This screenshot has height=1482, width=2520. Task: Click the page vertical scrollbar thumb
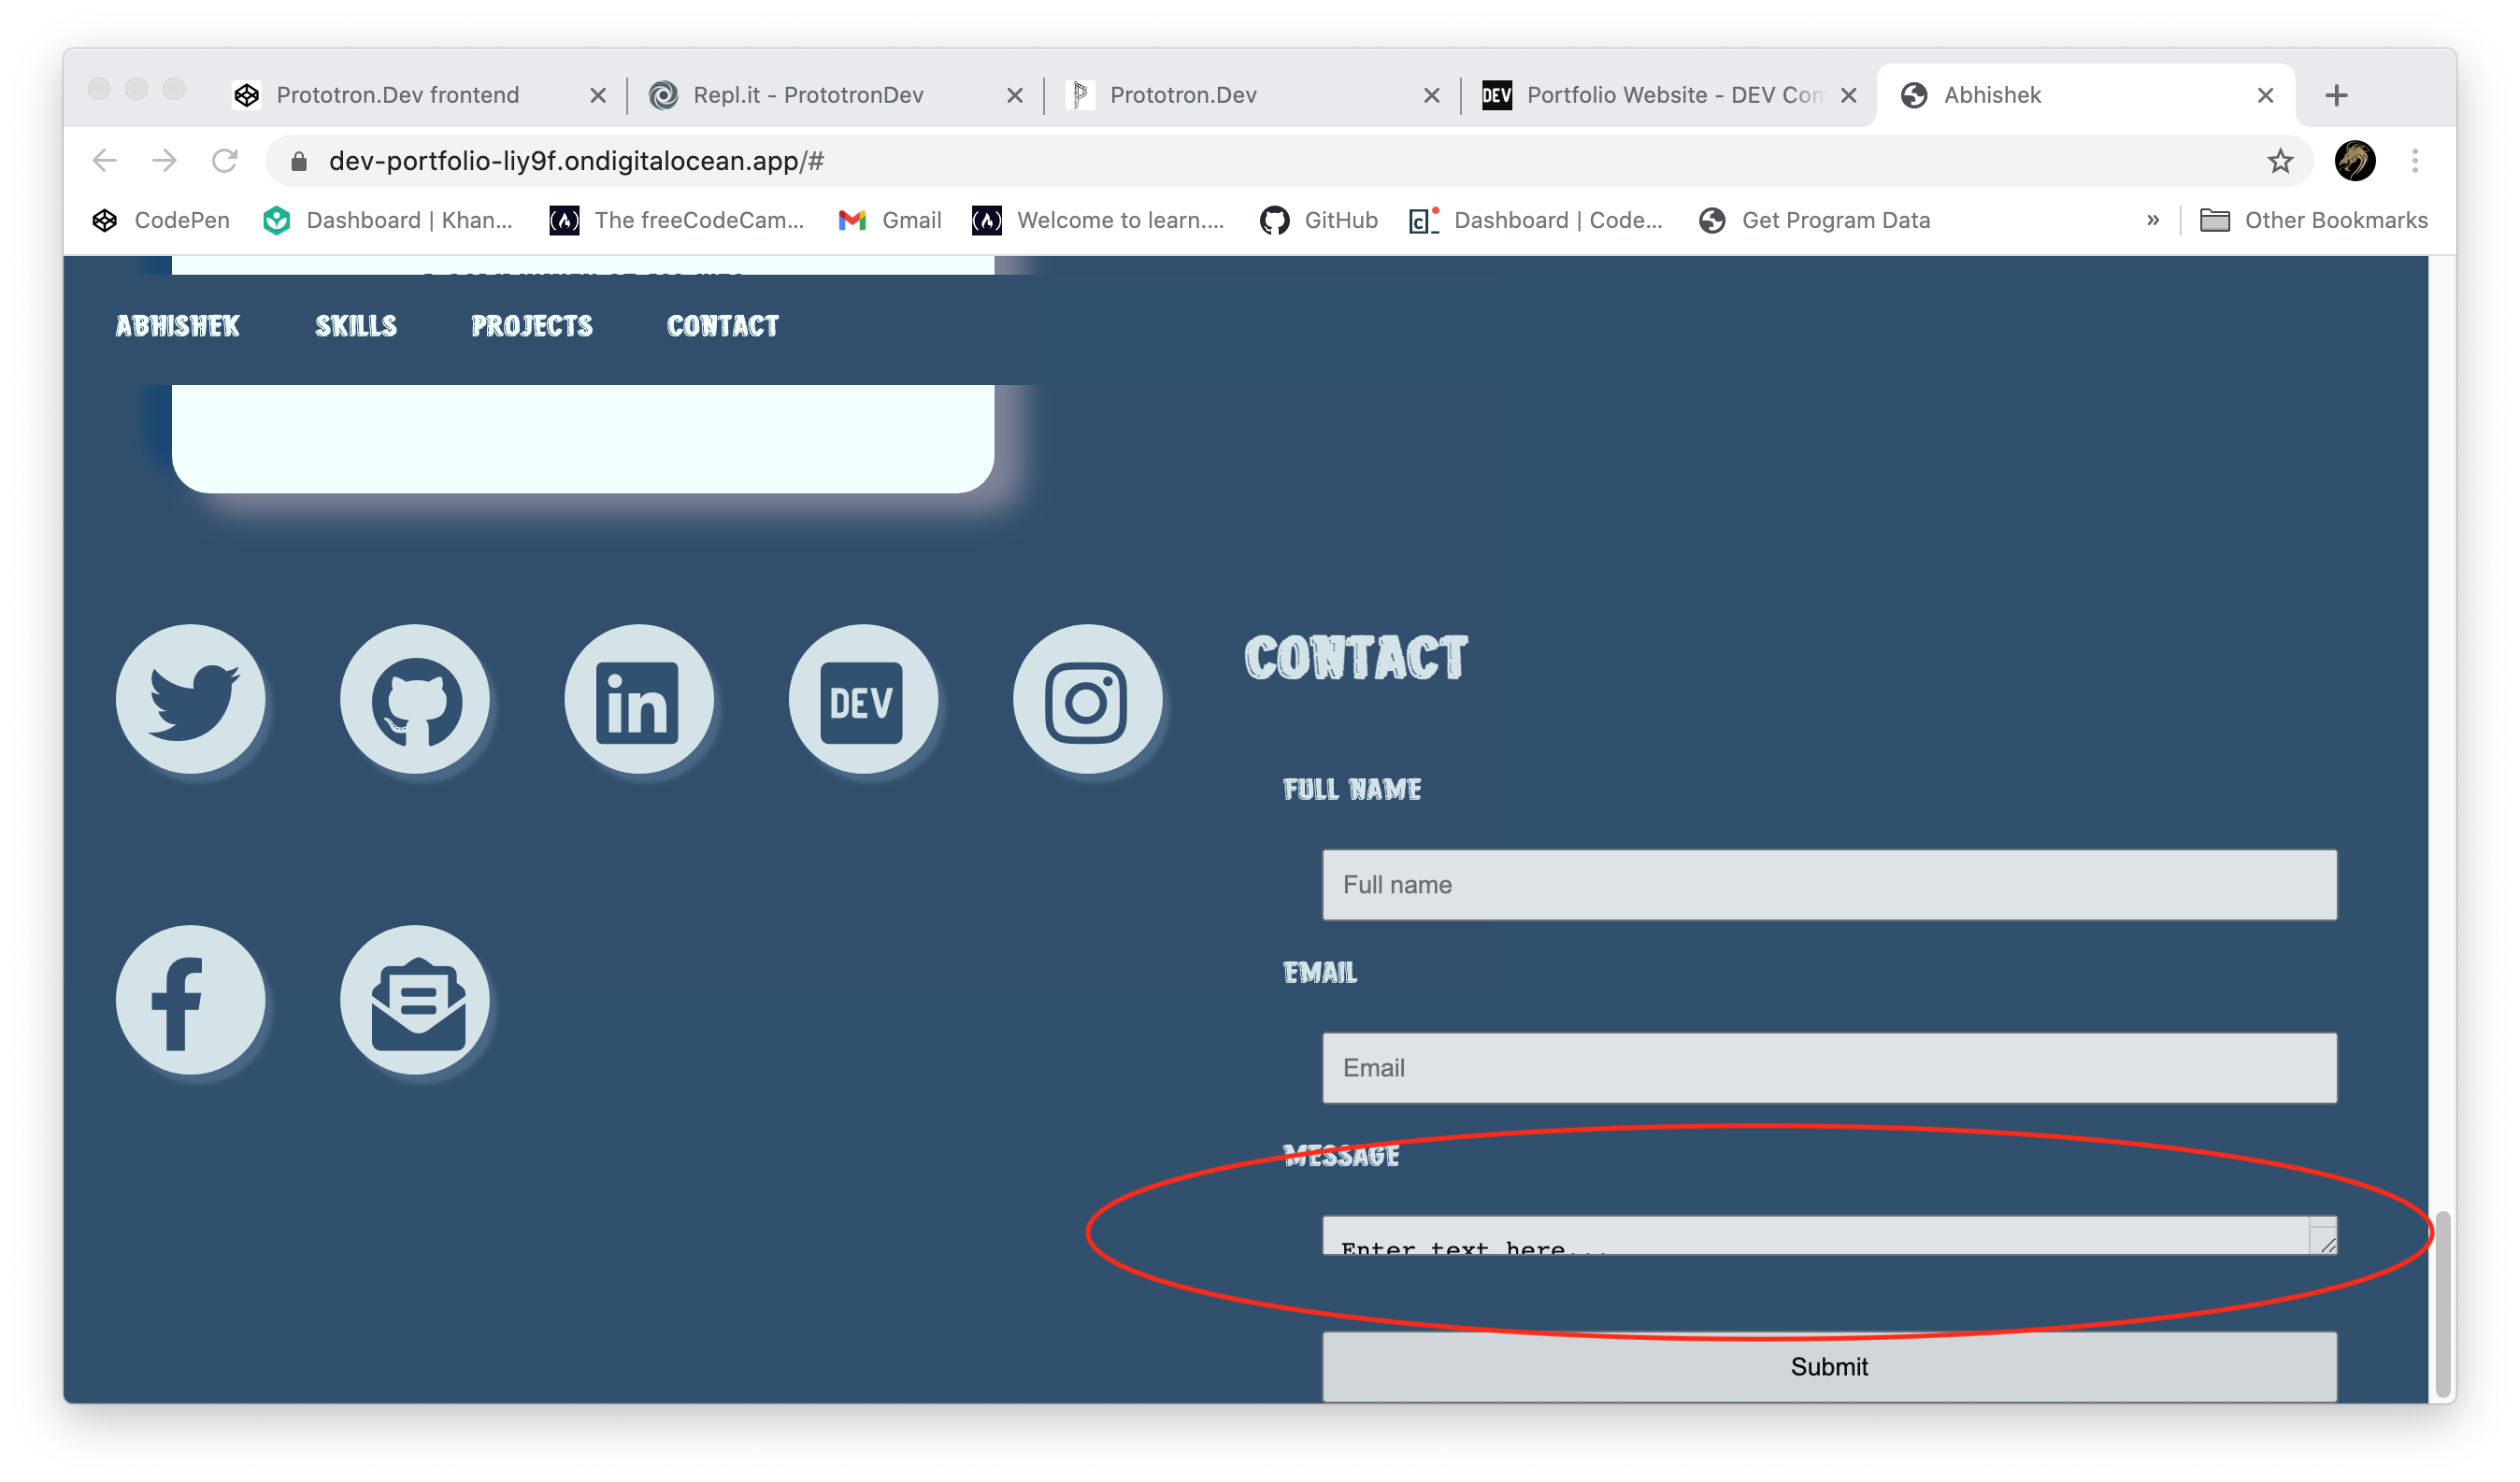pos(2442,1304)
